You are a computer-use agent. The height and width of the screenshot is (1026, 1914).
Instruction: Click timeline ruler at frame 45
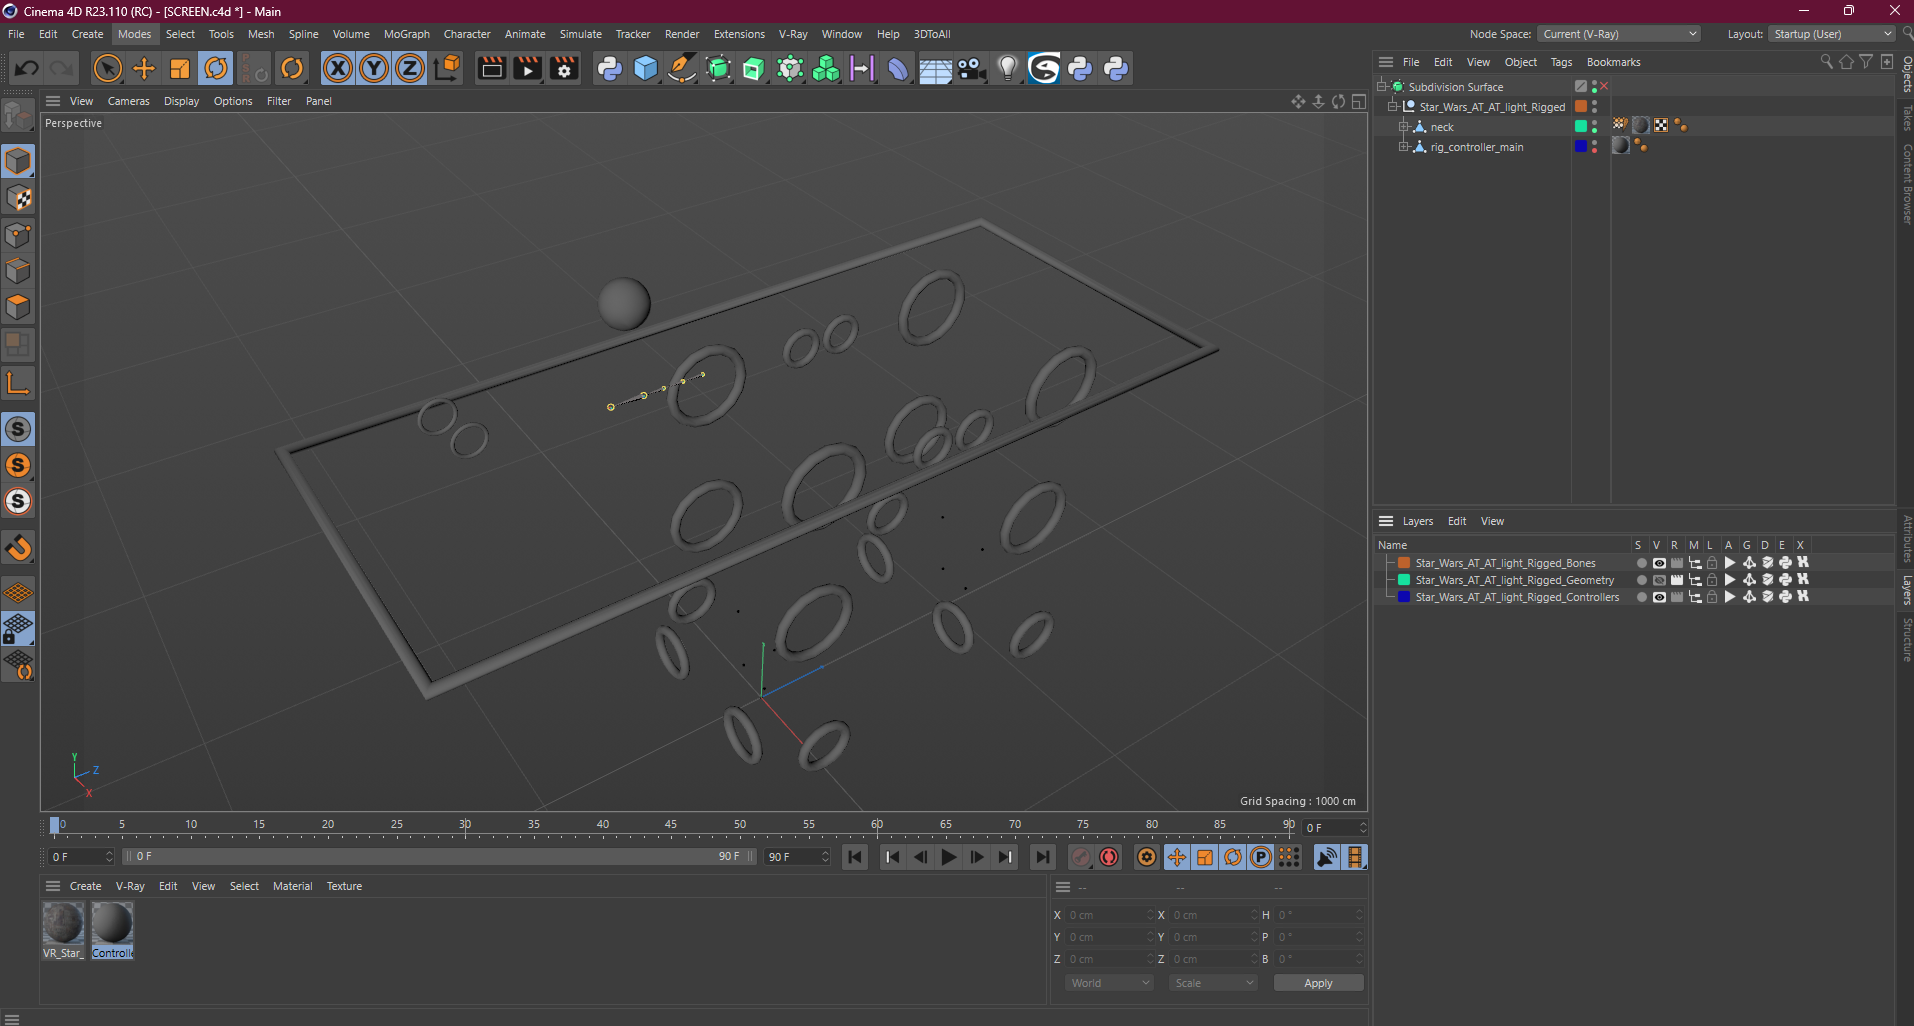point(671,827)
